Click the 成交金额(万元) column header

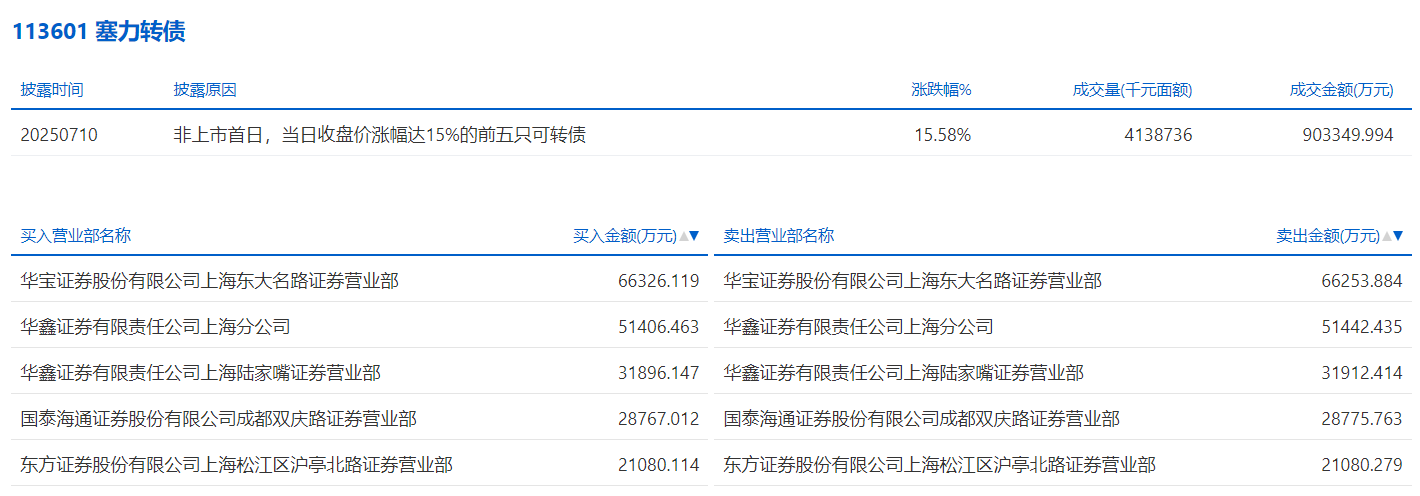click(x=1341, y=90)
